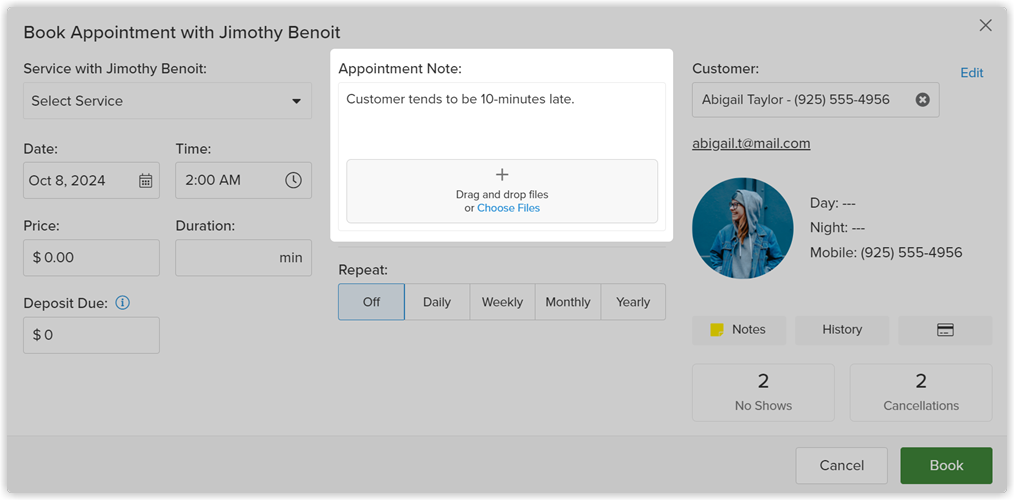The image size is (1015, 501).
Task: Set Repeat to Monthly
Action: pyautogui.click(x=568, y=302)
